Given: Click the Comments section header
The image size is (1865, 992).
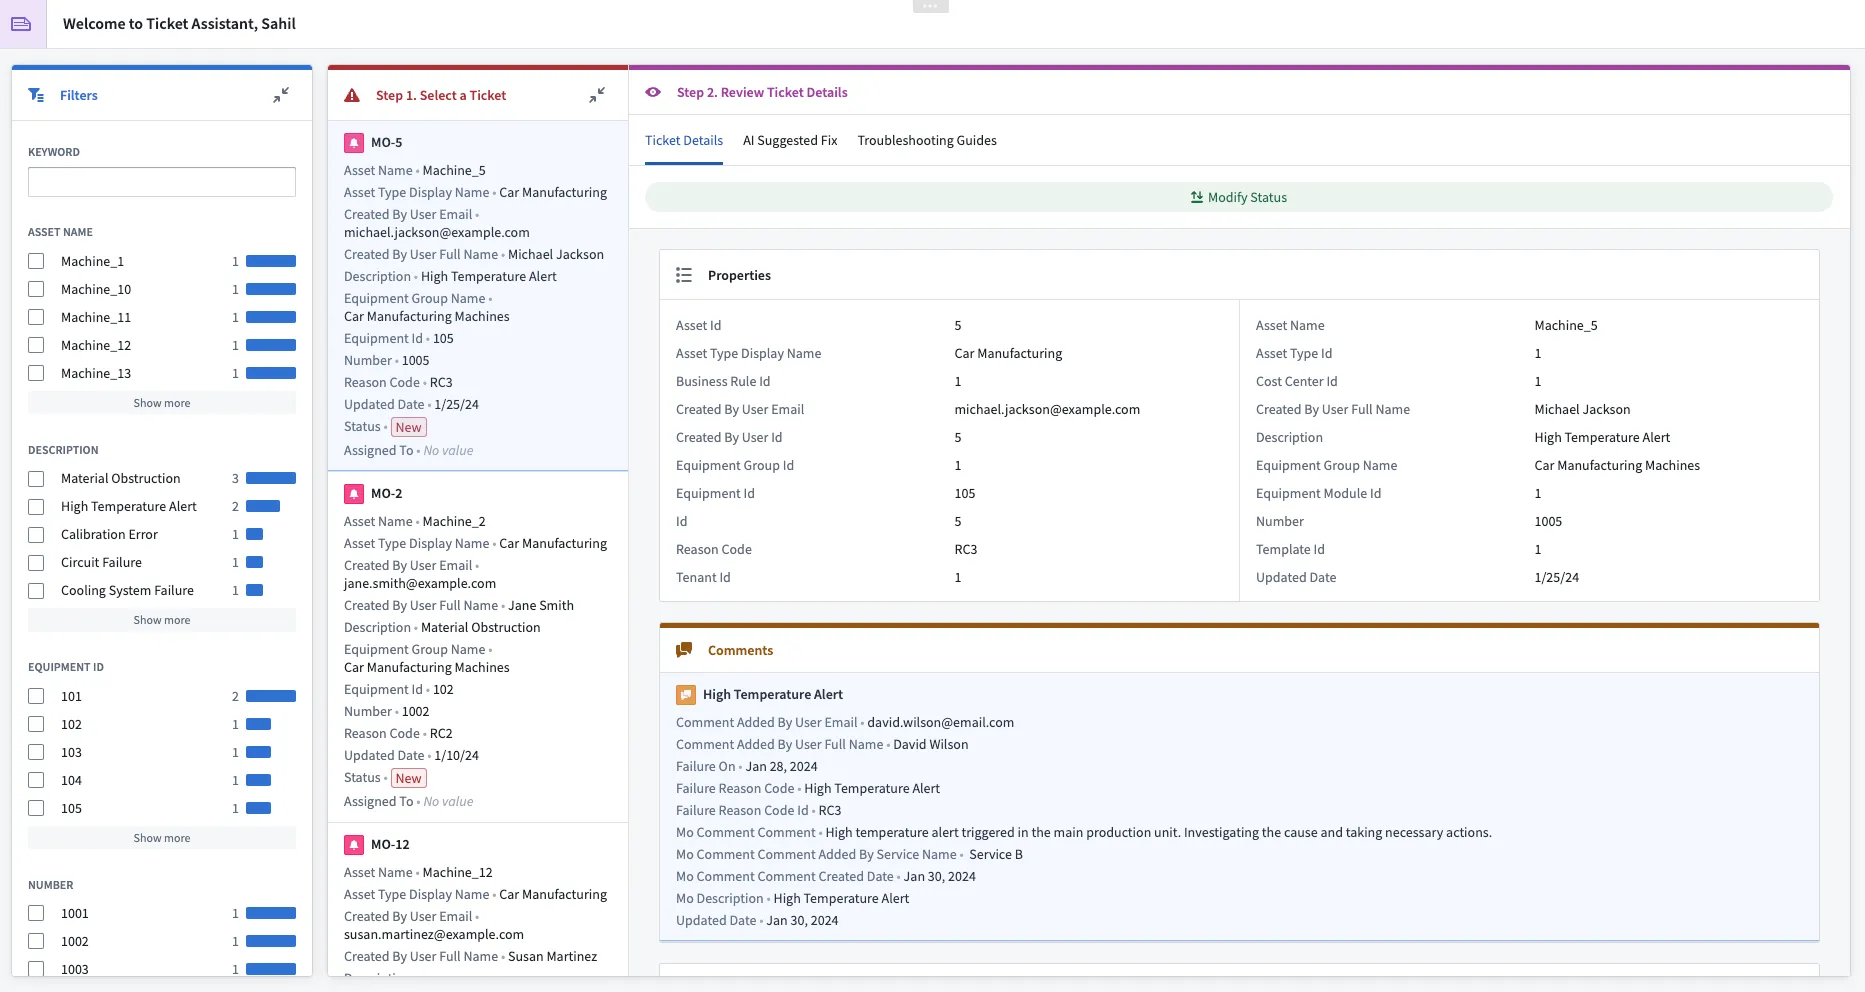Looking at the screenshot, I should 1239,650.
